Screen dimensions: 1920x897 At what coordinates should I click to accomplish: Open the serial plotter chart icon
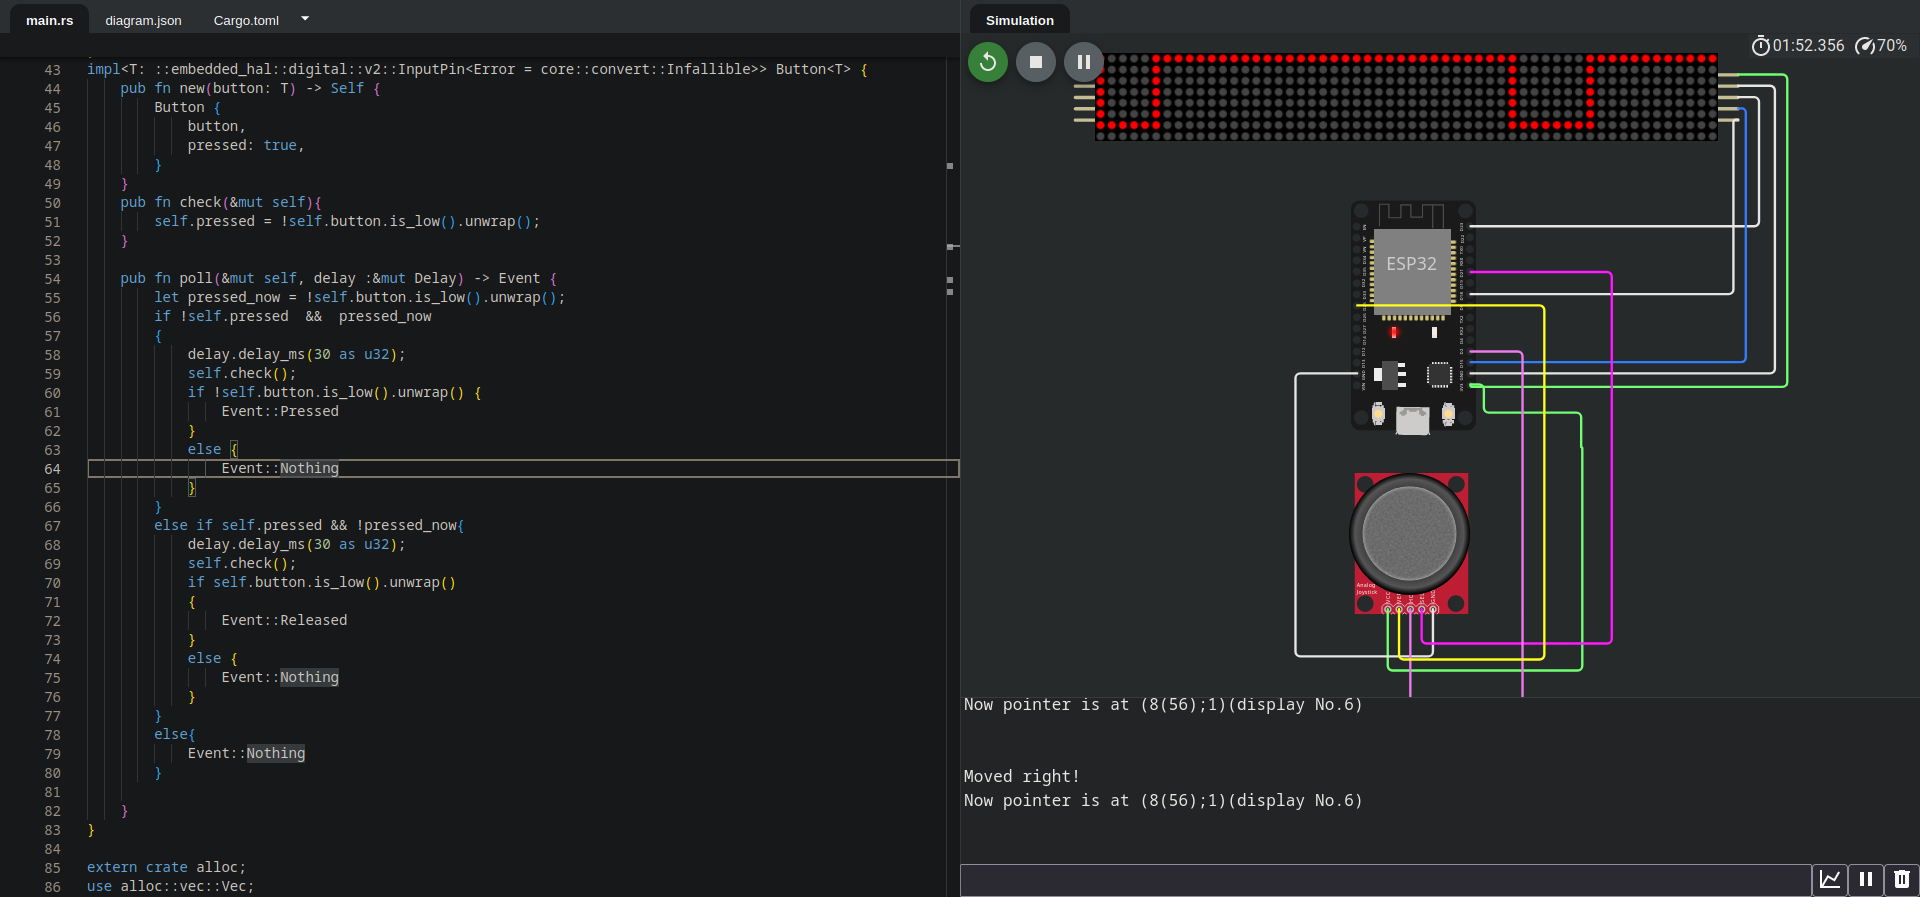coord(1829,880)
